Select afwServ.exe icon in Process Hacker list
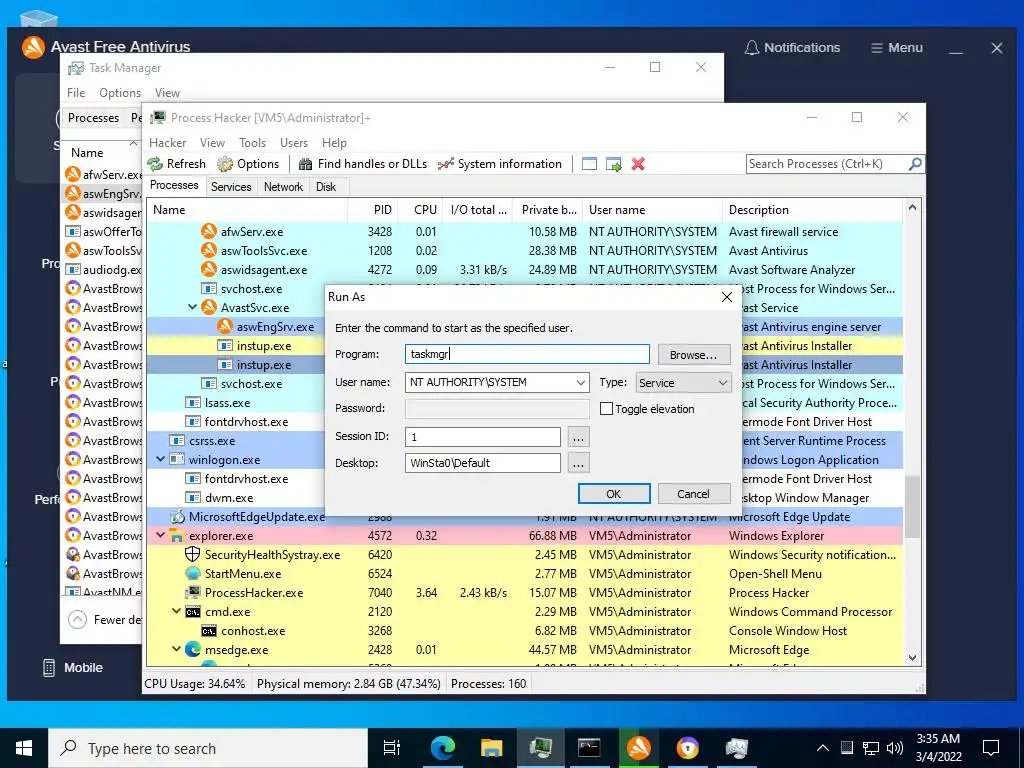Viewport: 1024px width, 768px height. pyautogui.click(x=209, y=231)
